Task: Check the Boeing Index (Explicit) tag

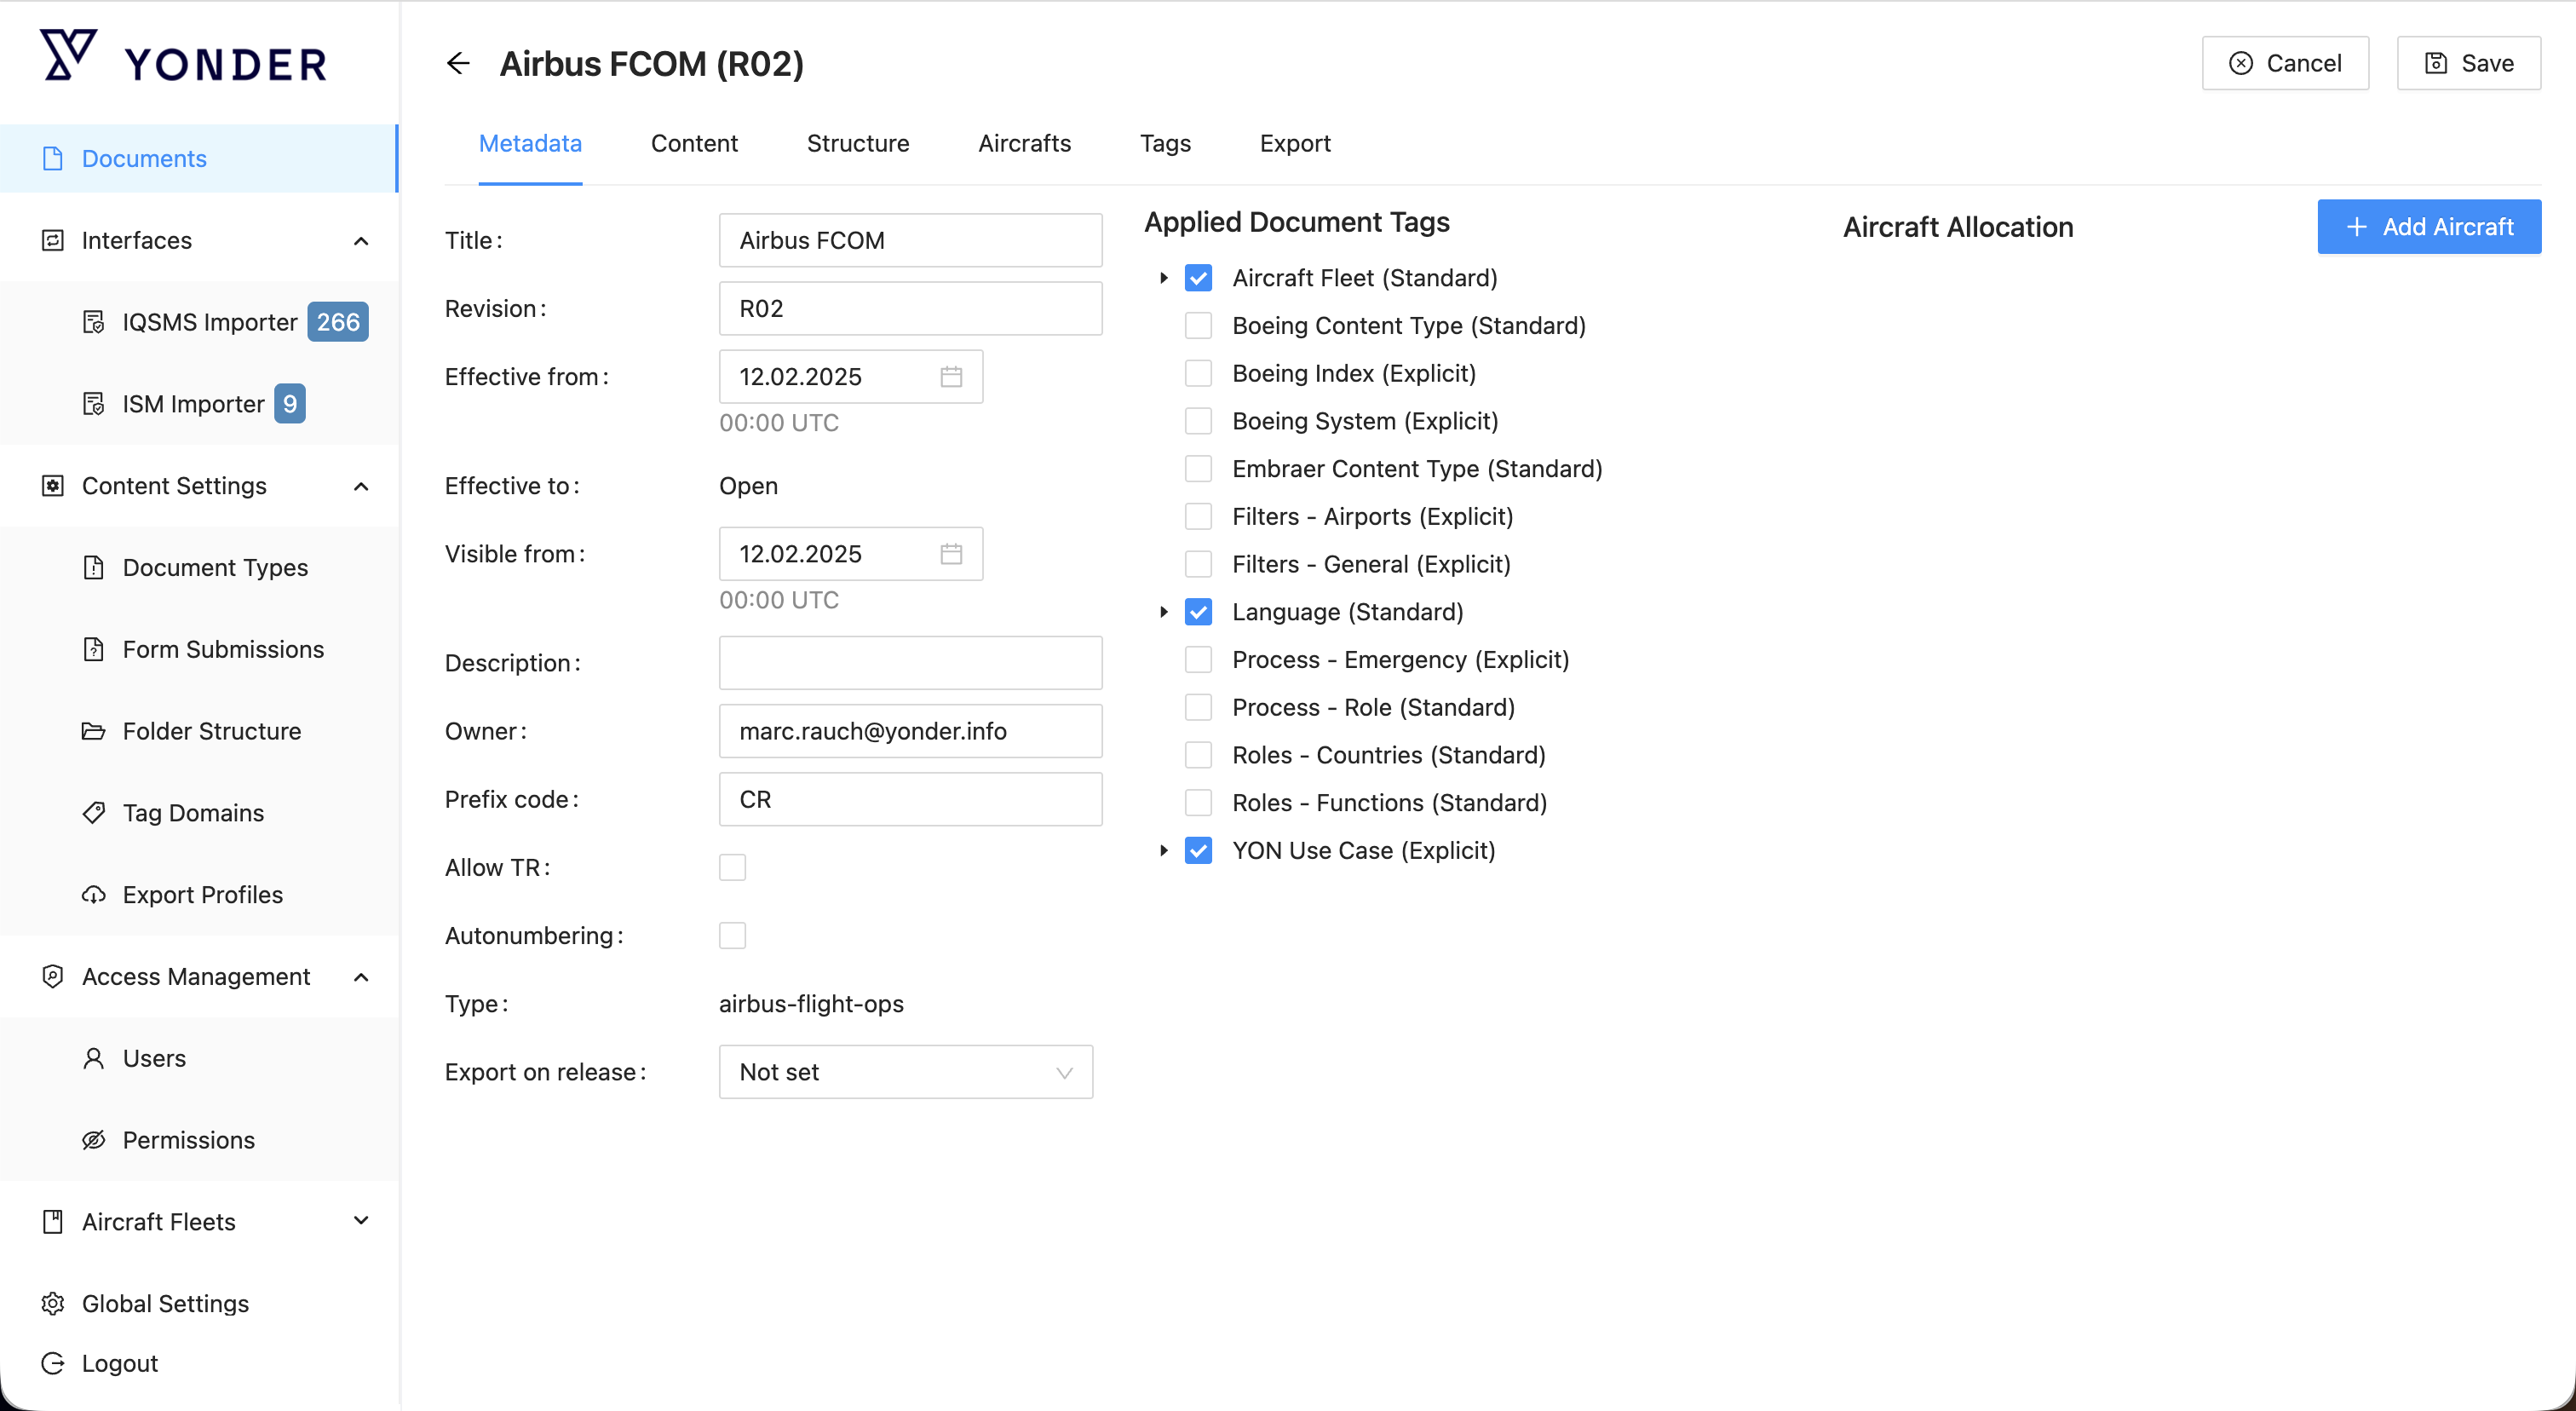Action: pos(1198,374)
